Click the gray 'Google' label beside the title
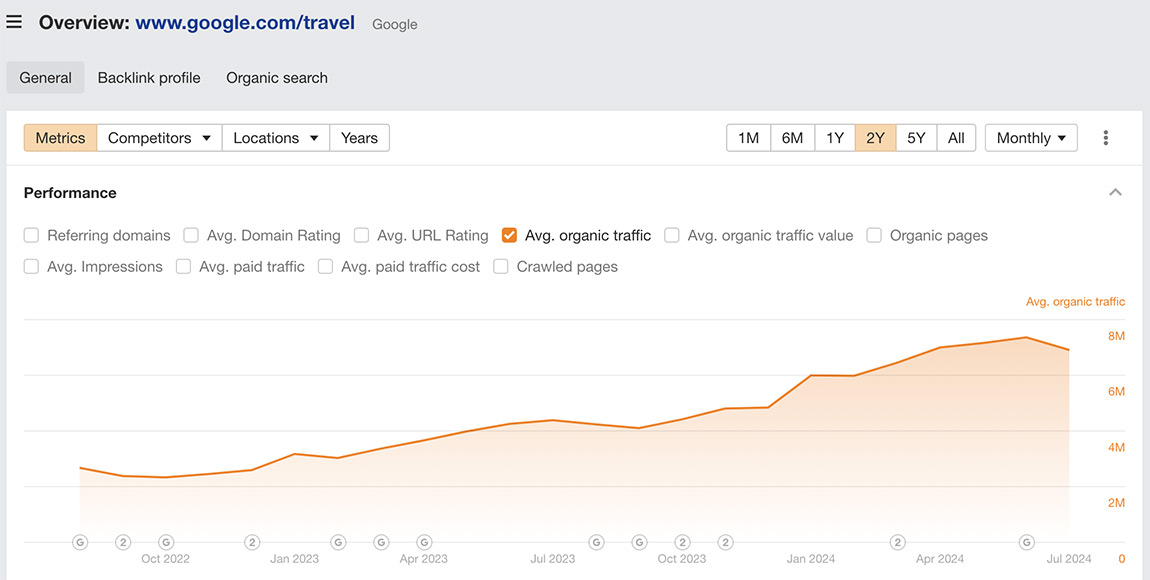Screen dimensions: 1150x580 click(x=395, y=24)
